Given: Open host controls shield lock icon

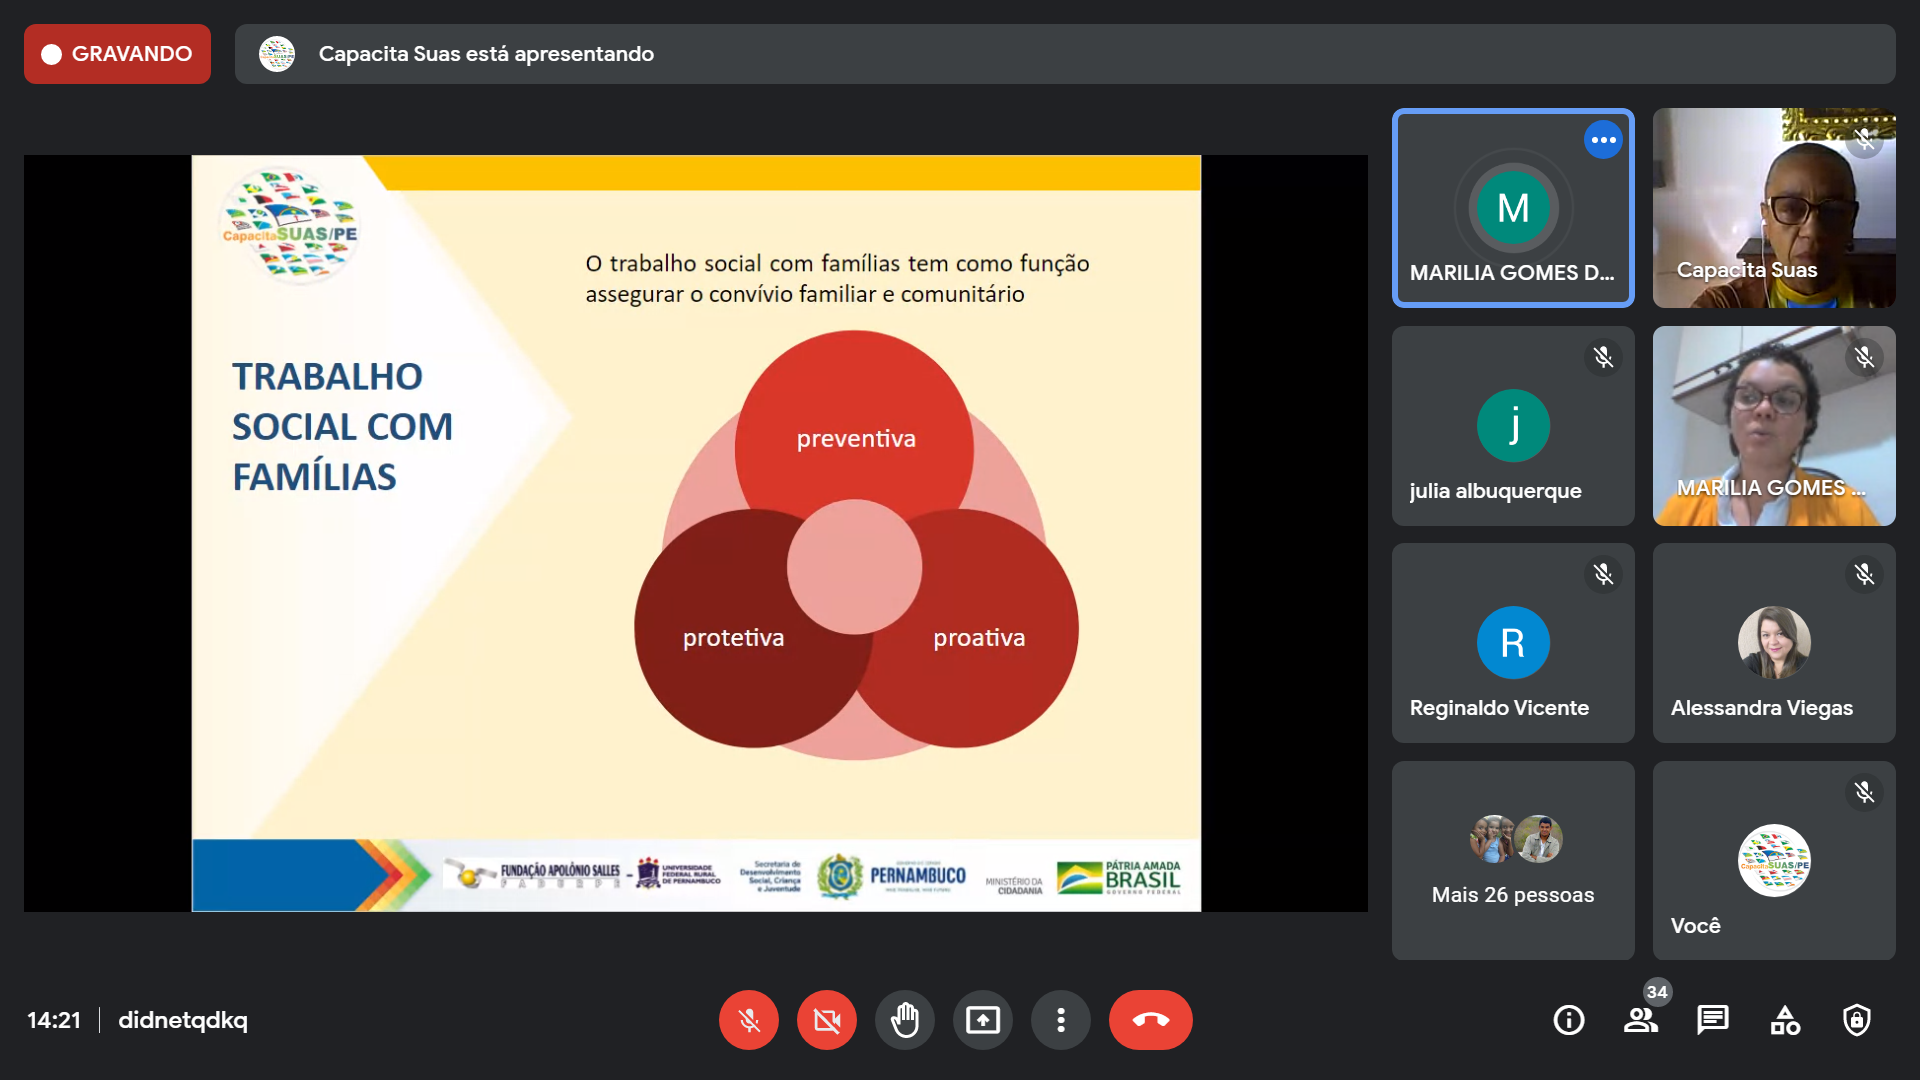Looking at the screenshot, I should click(1857, 1020).
